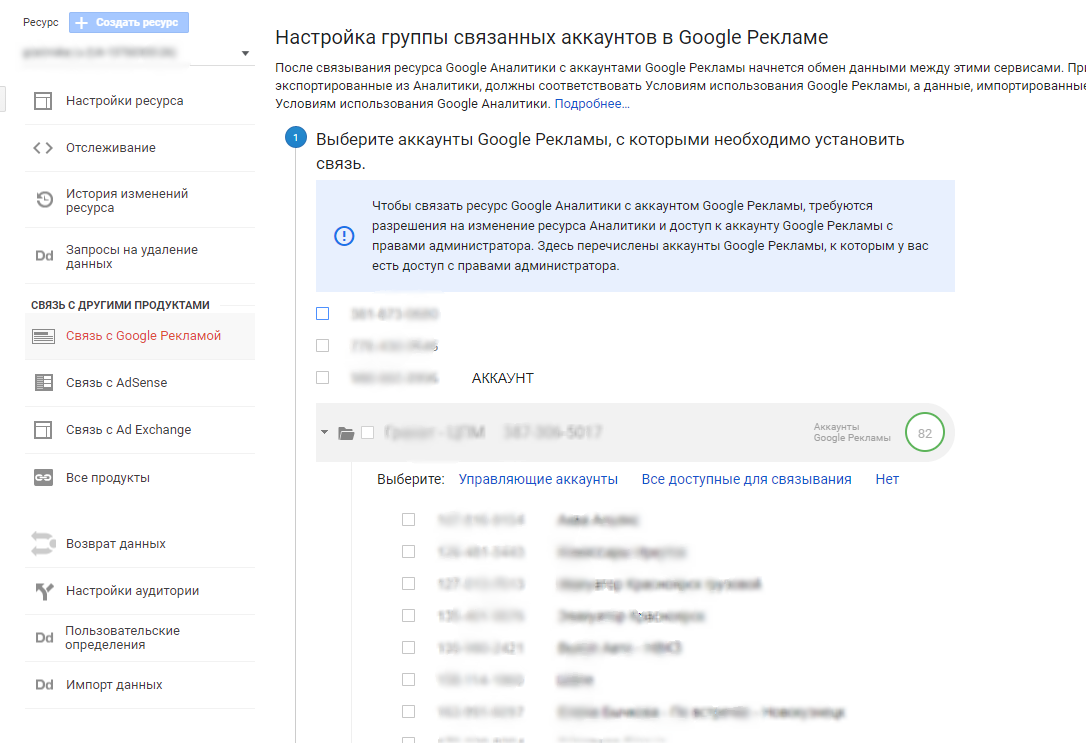Click the Отслеживание code brackets icon
Screen dimensions: 1086x743
[43, 147]
